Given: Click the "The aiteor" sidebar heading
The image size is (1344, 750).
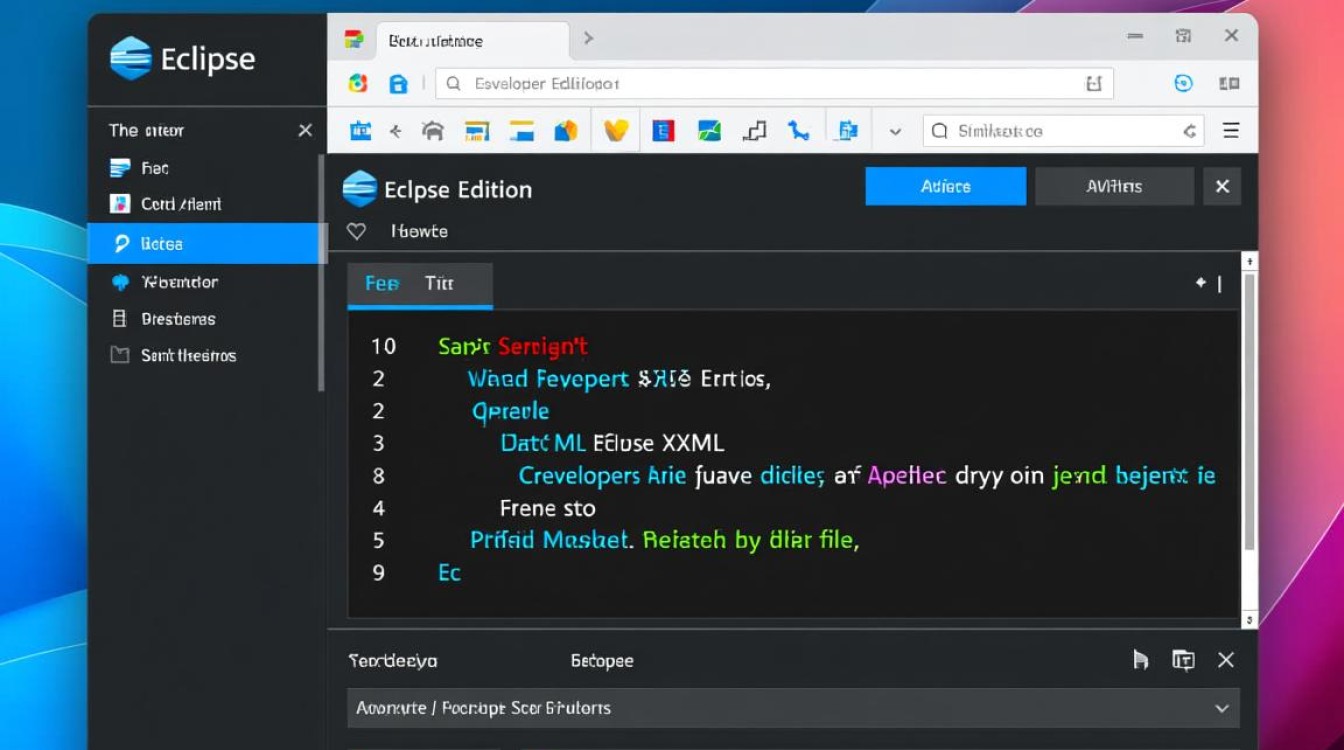Looking at the screenshot, I should (x=146, y=130).
